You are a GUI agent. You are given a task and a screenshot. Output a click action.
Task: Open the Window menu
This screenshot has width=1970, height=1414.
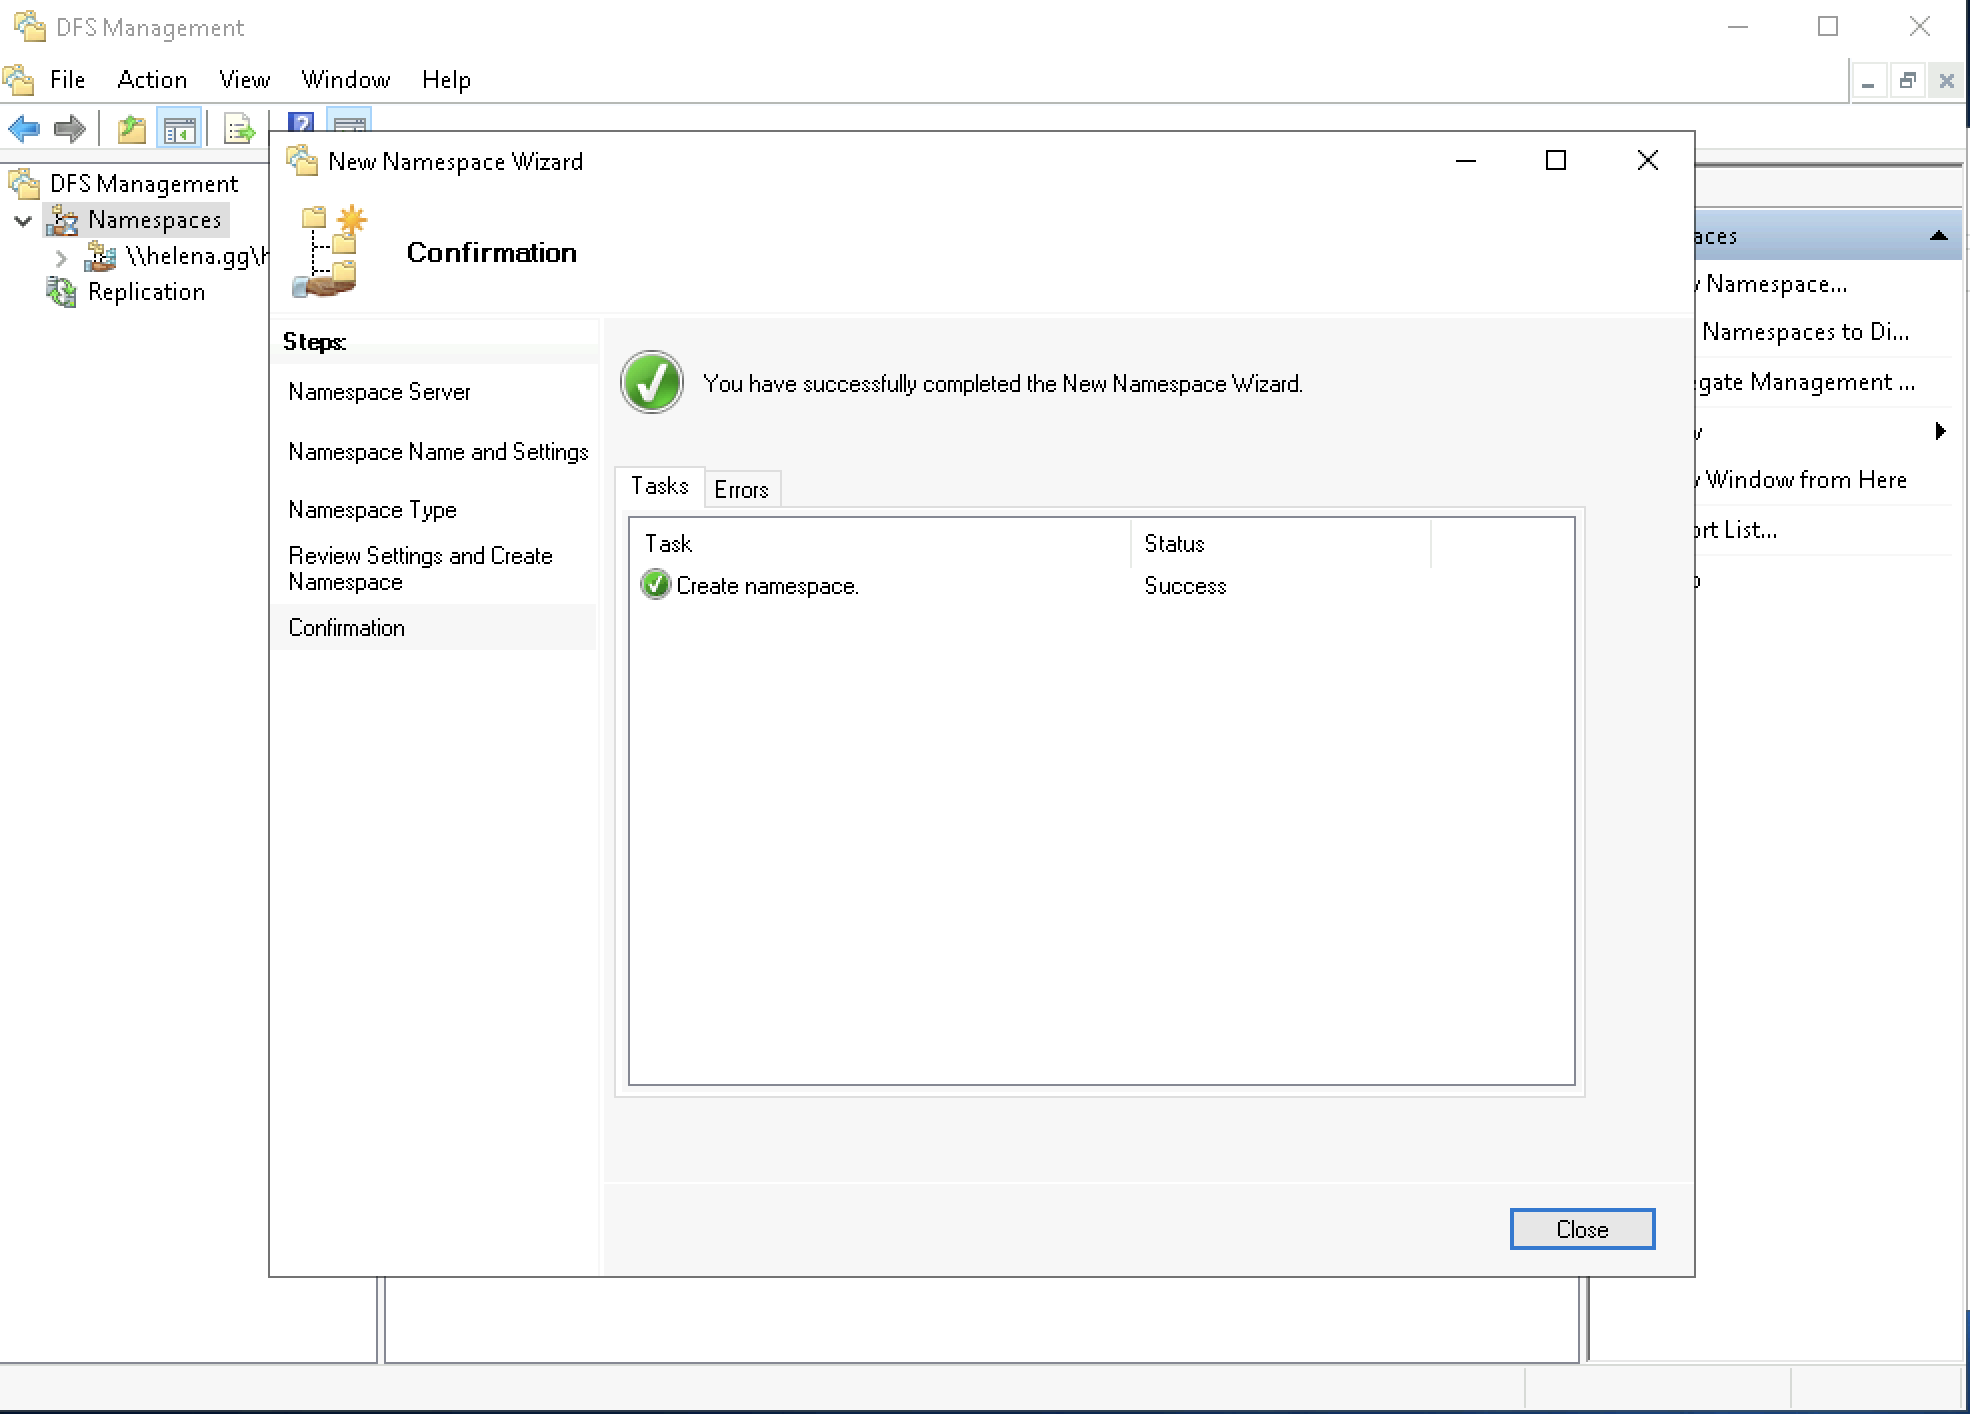tap(345, 80)
